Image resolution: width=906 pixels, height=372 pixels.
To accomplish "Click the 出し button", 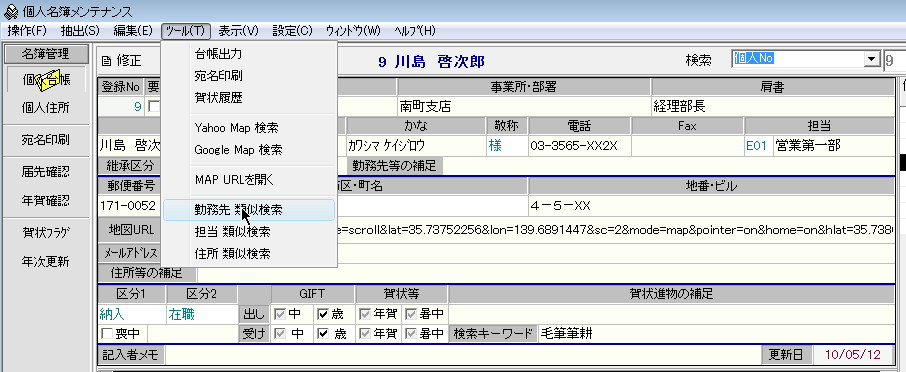I will tap(254, 314).
